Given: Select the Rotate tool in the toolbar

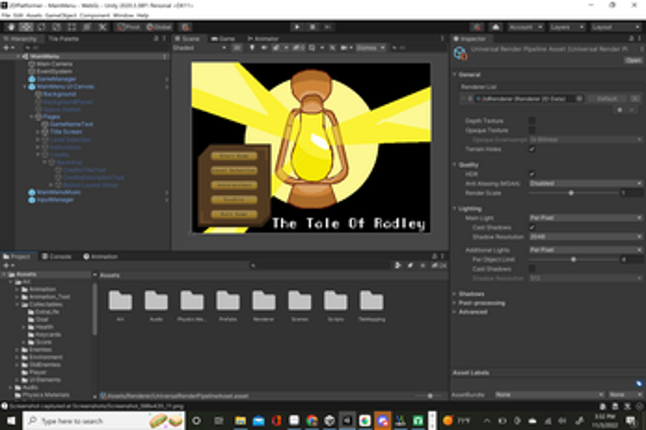Looking at the screenshot, I should (41, 27).
